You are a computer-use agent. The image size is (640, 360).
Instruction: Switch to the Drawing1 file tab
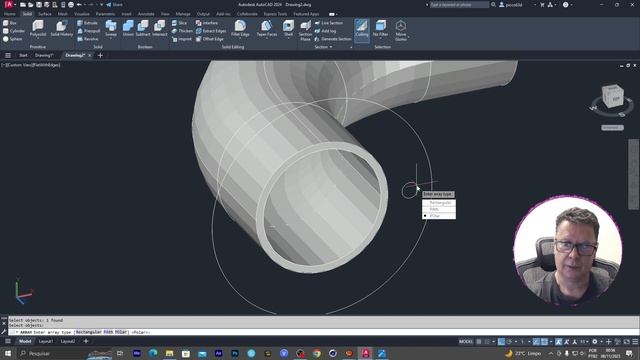pyautogui.click(x=44, y=55)
